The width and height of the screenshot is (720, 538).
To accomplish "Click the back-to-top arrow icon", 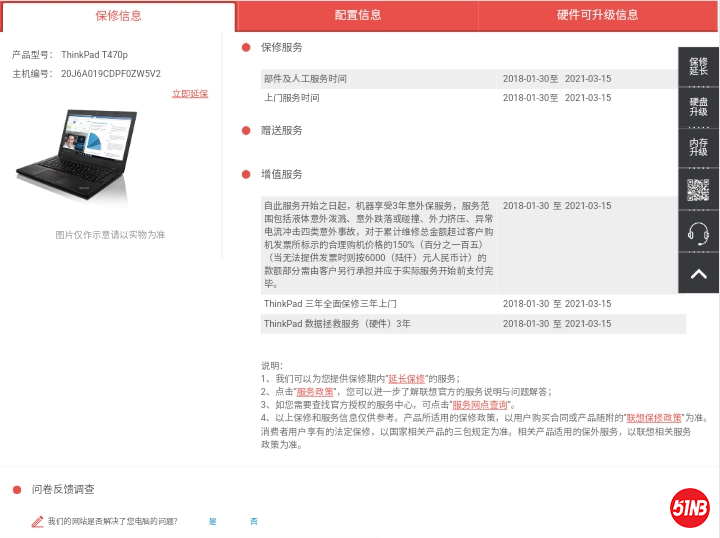I will 698,274.
